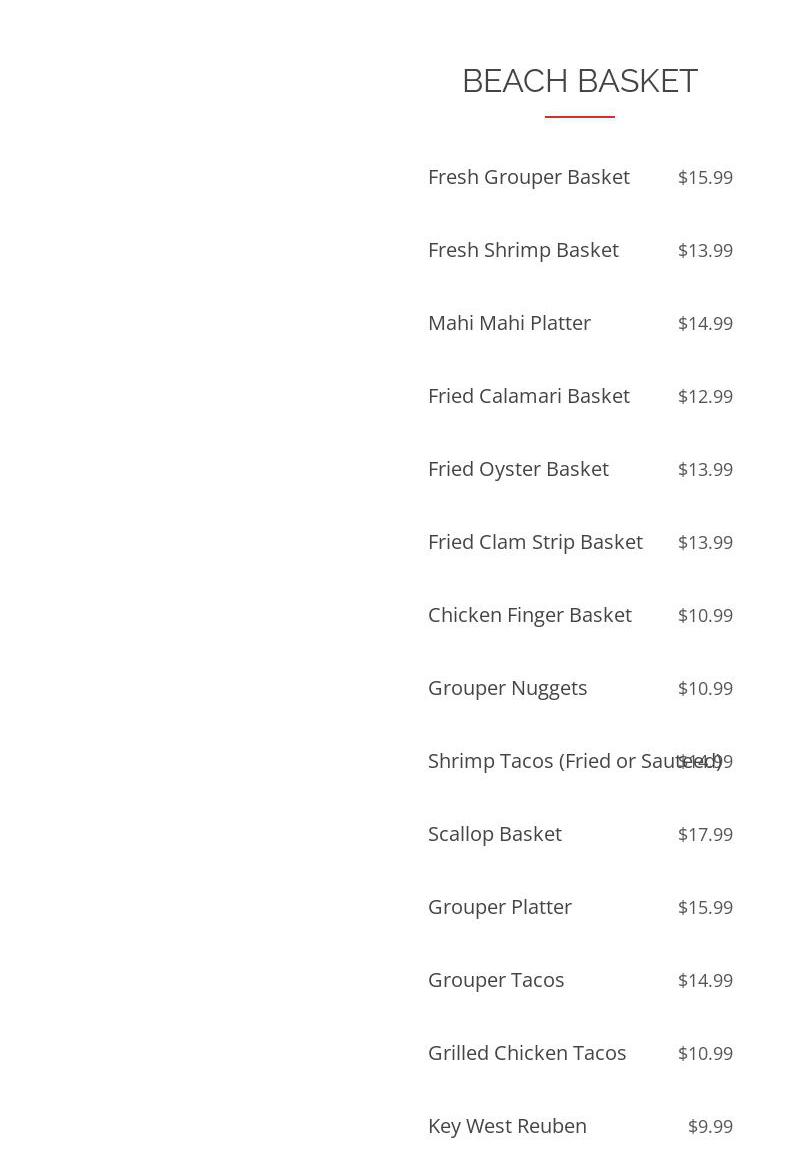Open the Grouper Platter entry
Screen dimensions: 785x1165
(499, 907)
